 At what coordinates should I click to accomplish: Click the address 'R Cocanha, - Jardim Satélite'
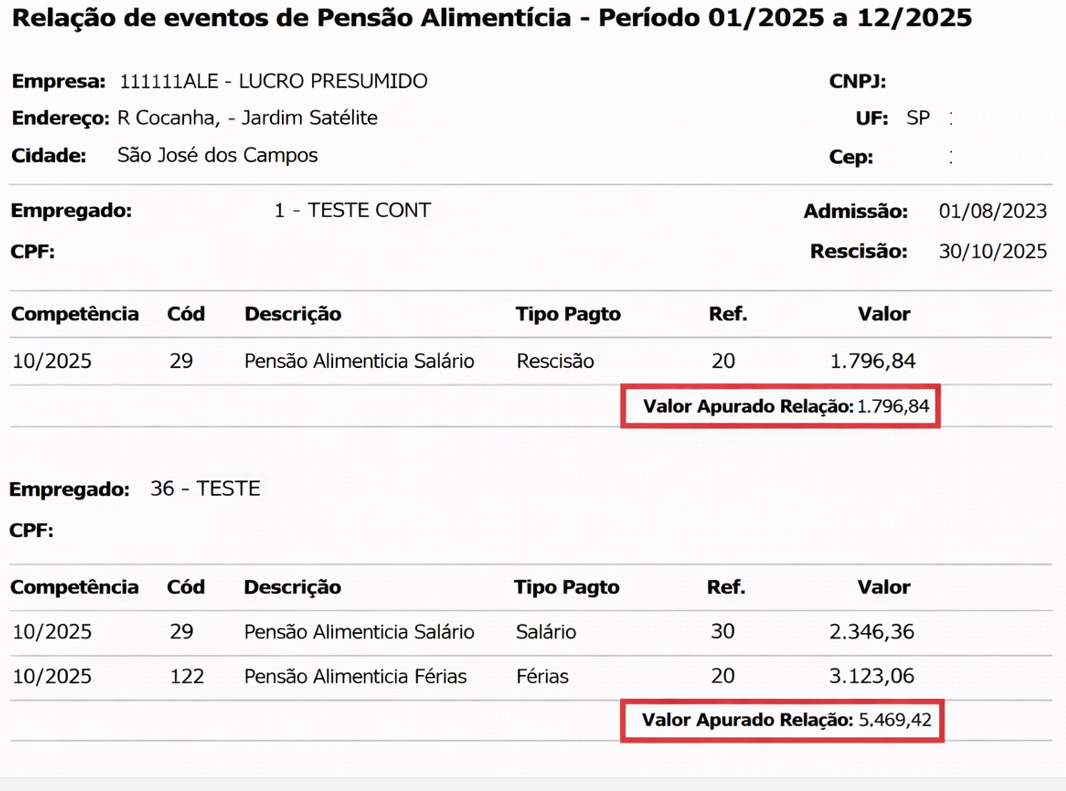[x=247, y=118]
